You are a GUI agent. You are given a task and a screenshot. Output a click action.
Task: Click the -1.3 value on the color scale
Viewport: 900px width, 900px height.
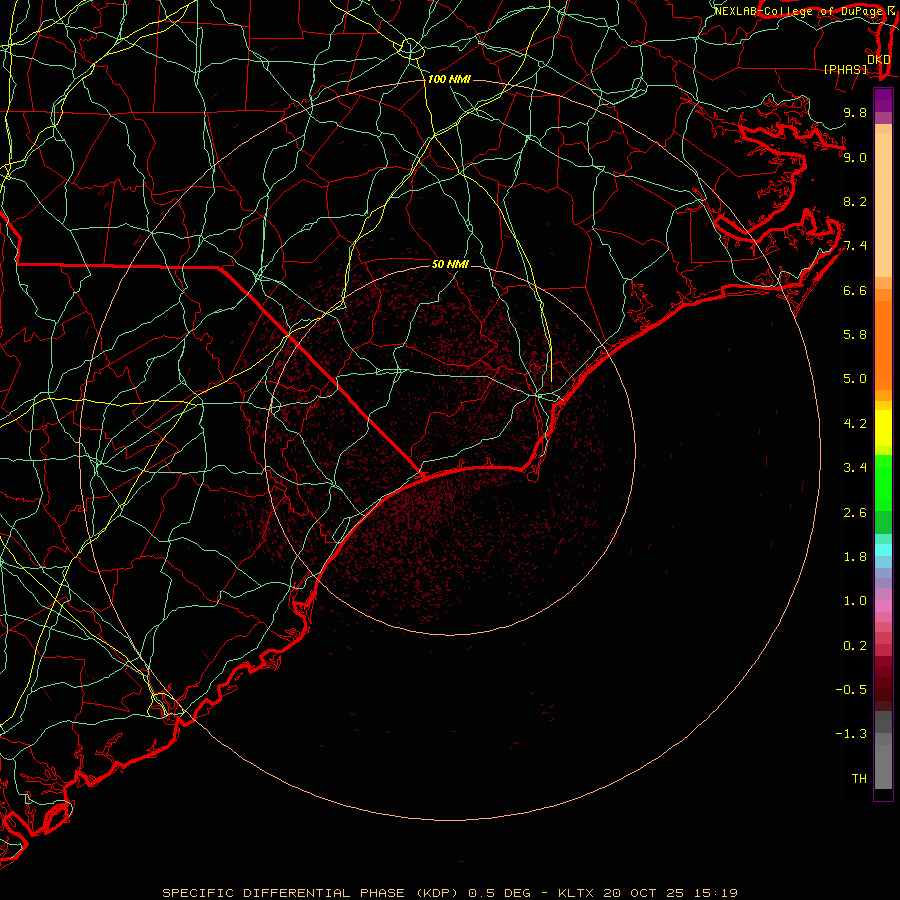pos(851,734)
